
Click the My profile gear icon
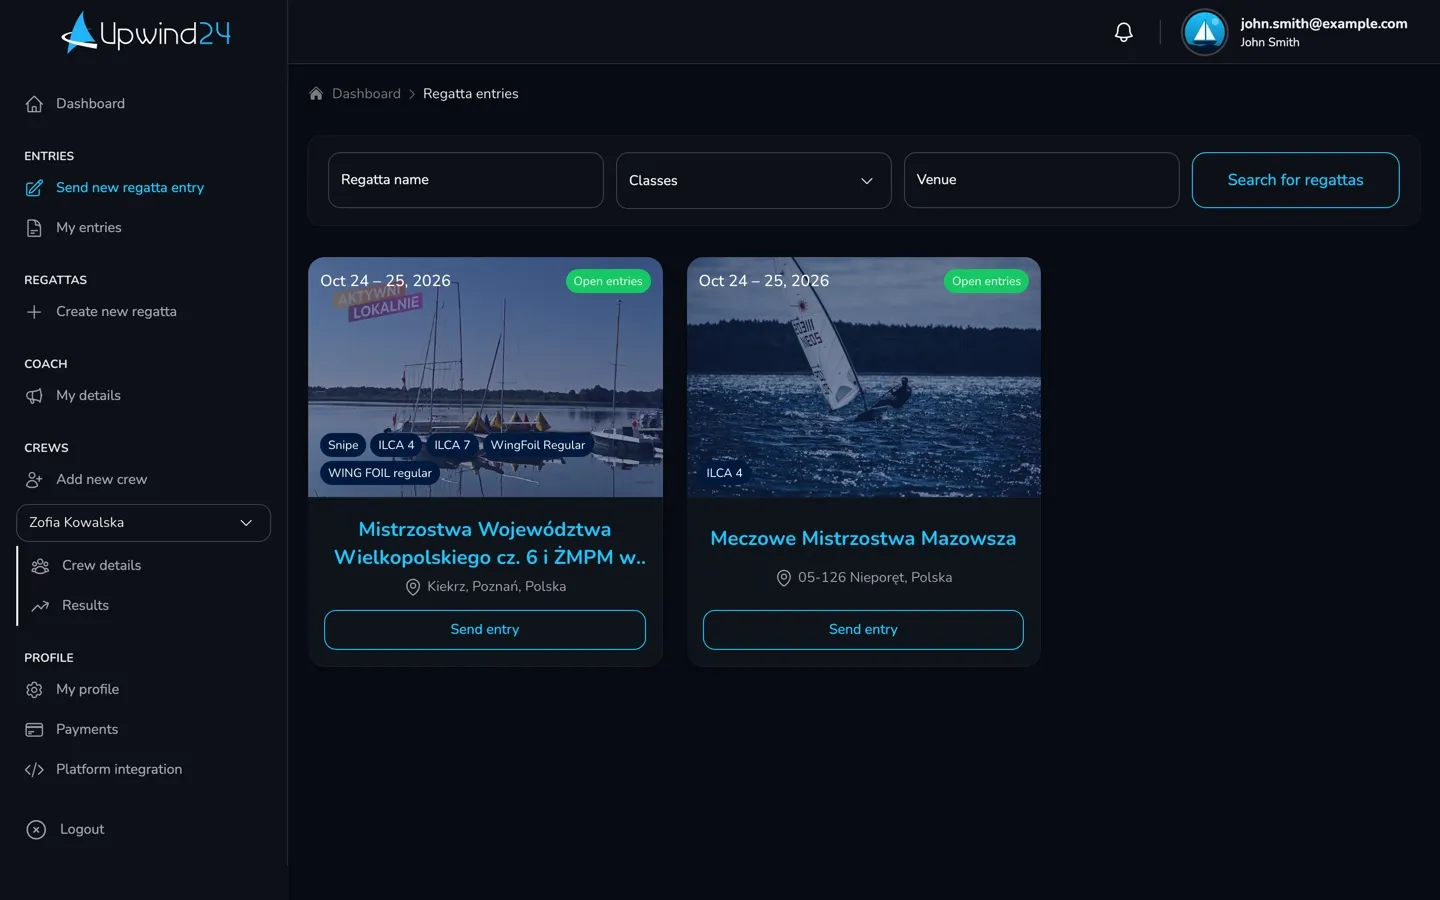(x=34, y=690)
